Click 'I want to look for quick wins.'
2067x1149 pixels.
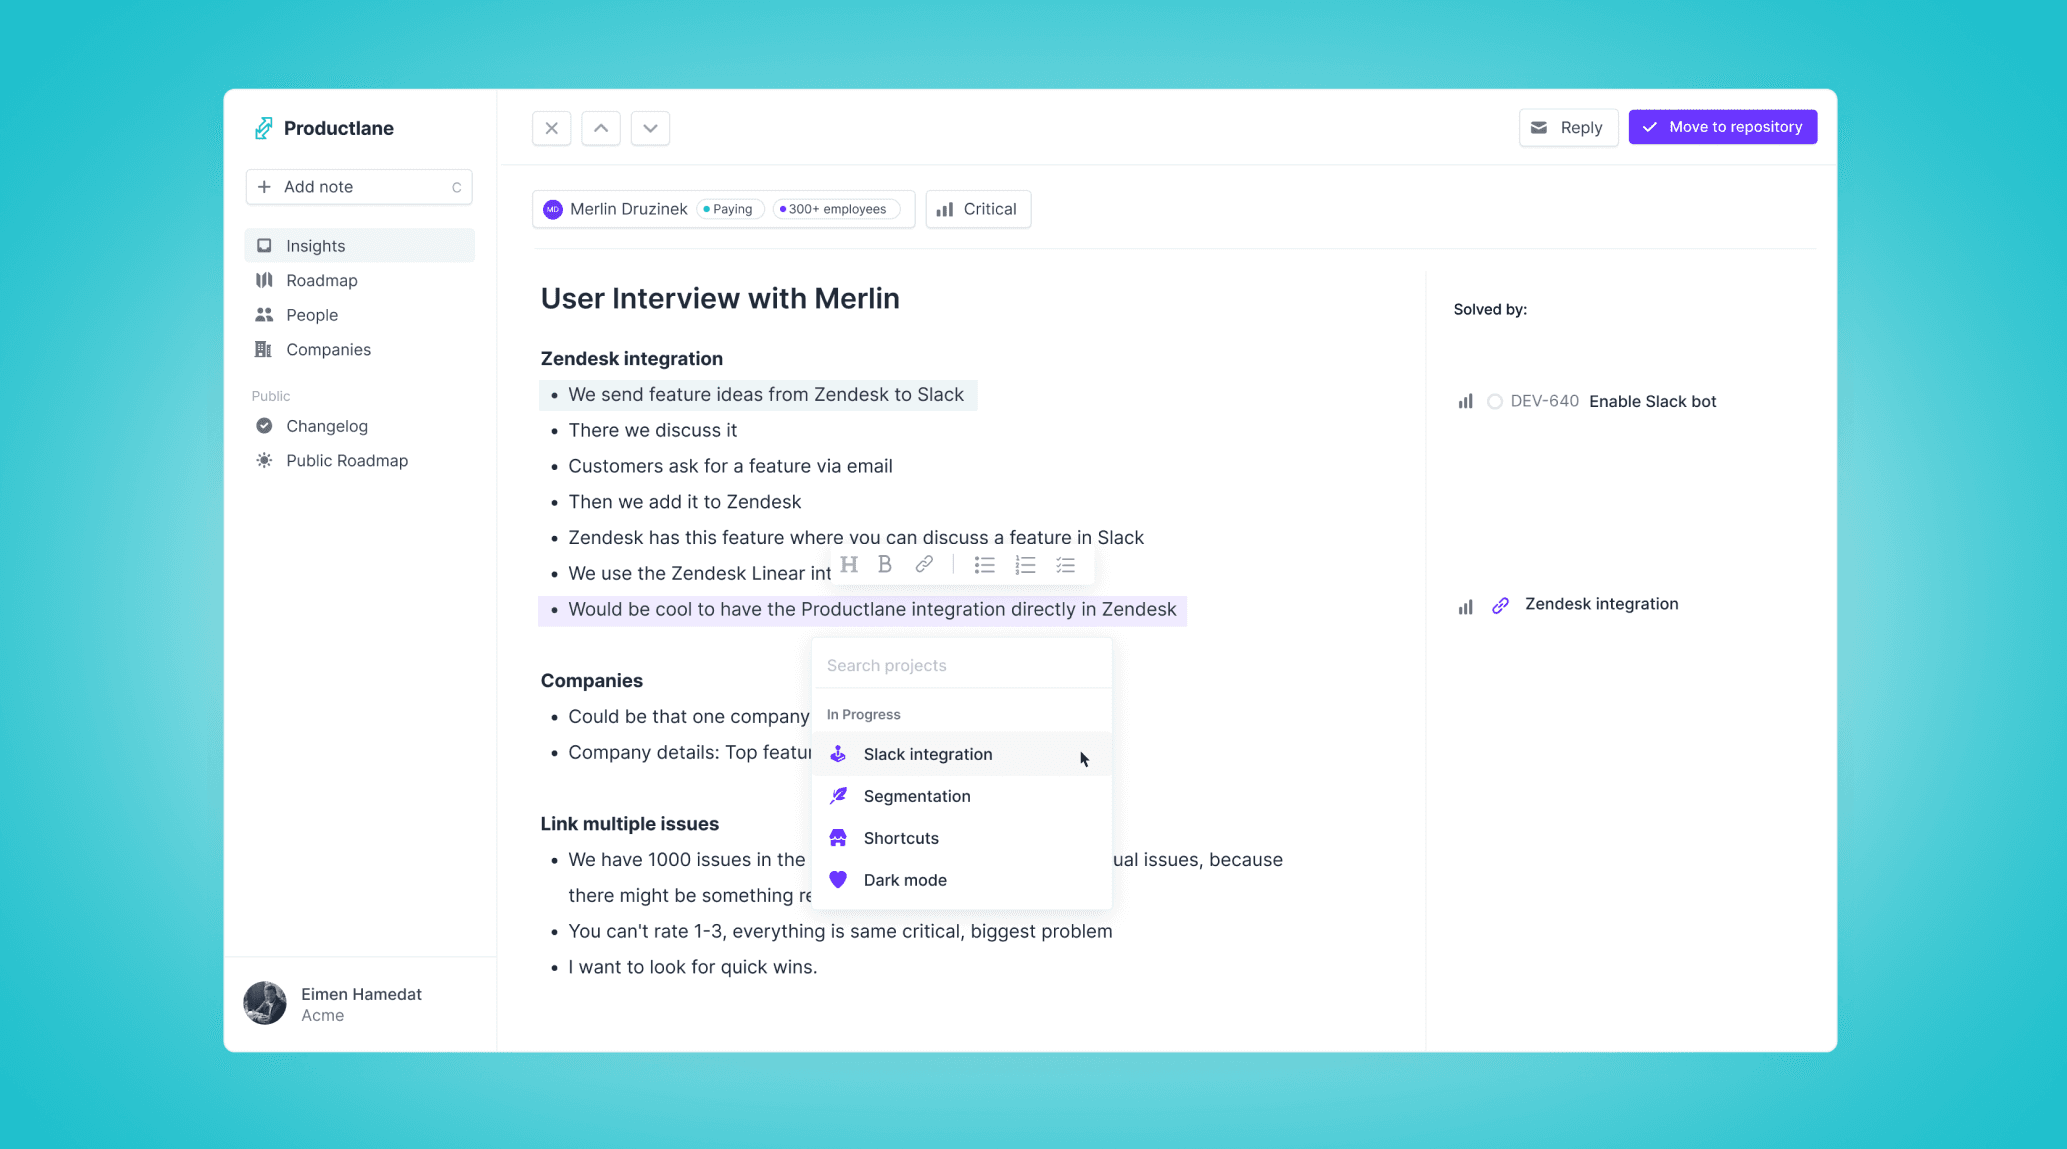(x=692, y=967)
